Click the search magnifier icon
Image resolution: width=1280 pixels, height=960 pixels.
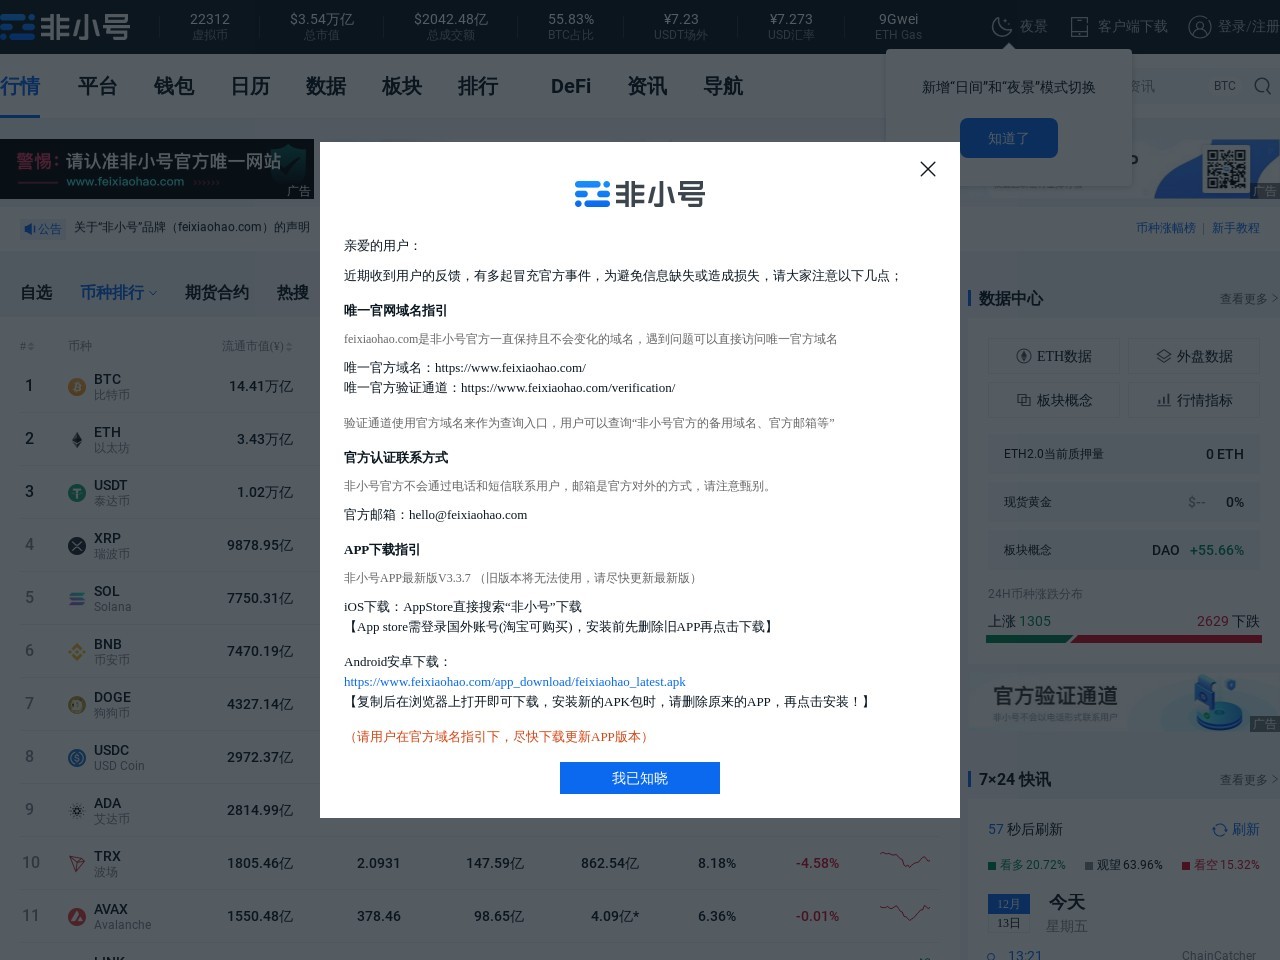click(x=1263, y=86)
